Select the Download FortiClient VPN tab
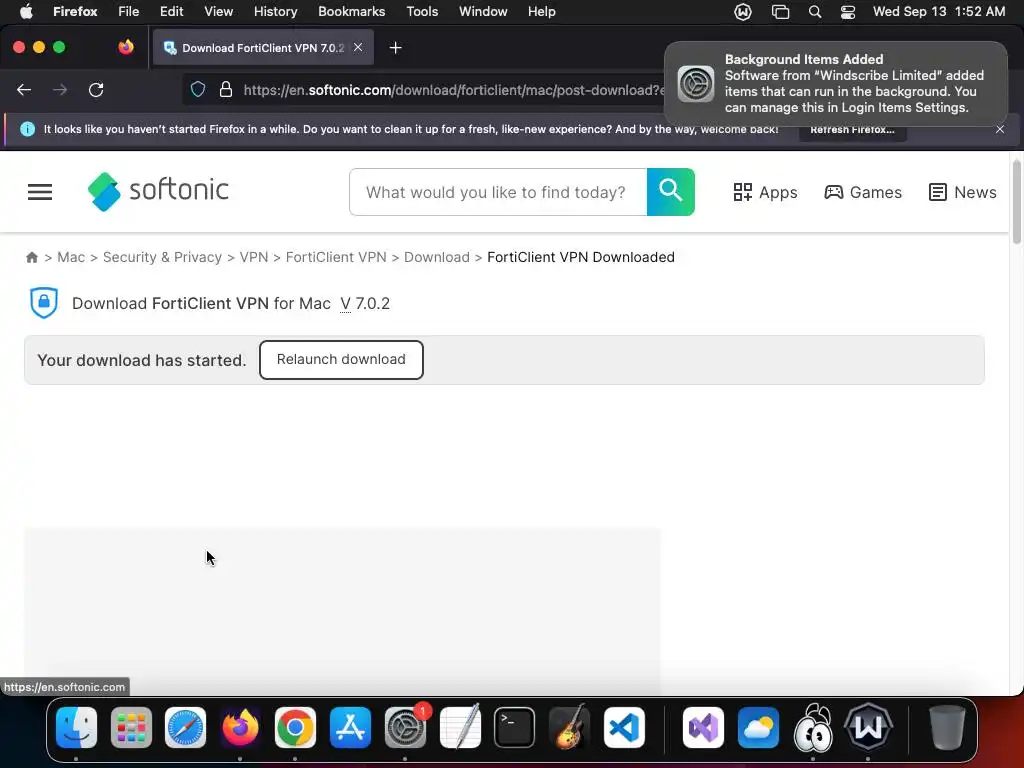1024x768 pixels. 263,48
